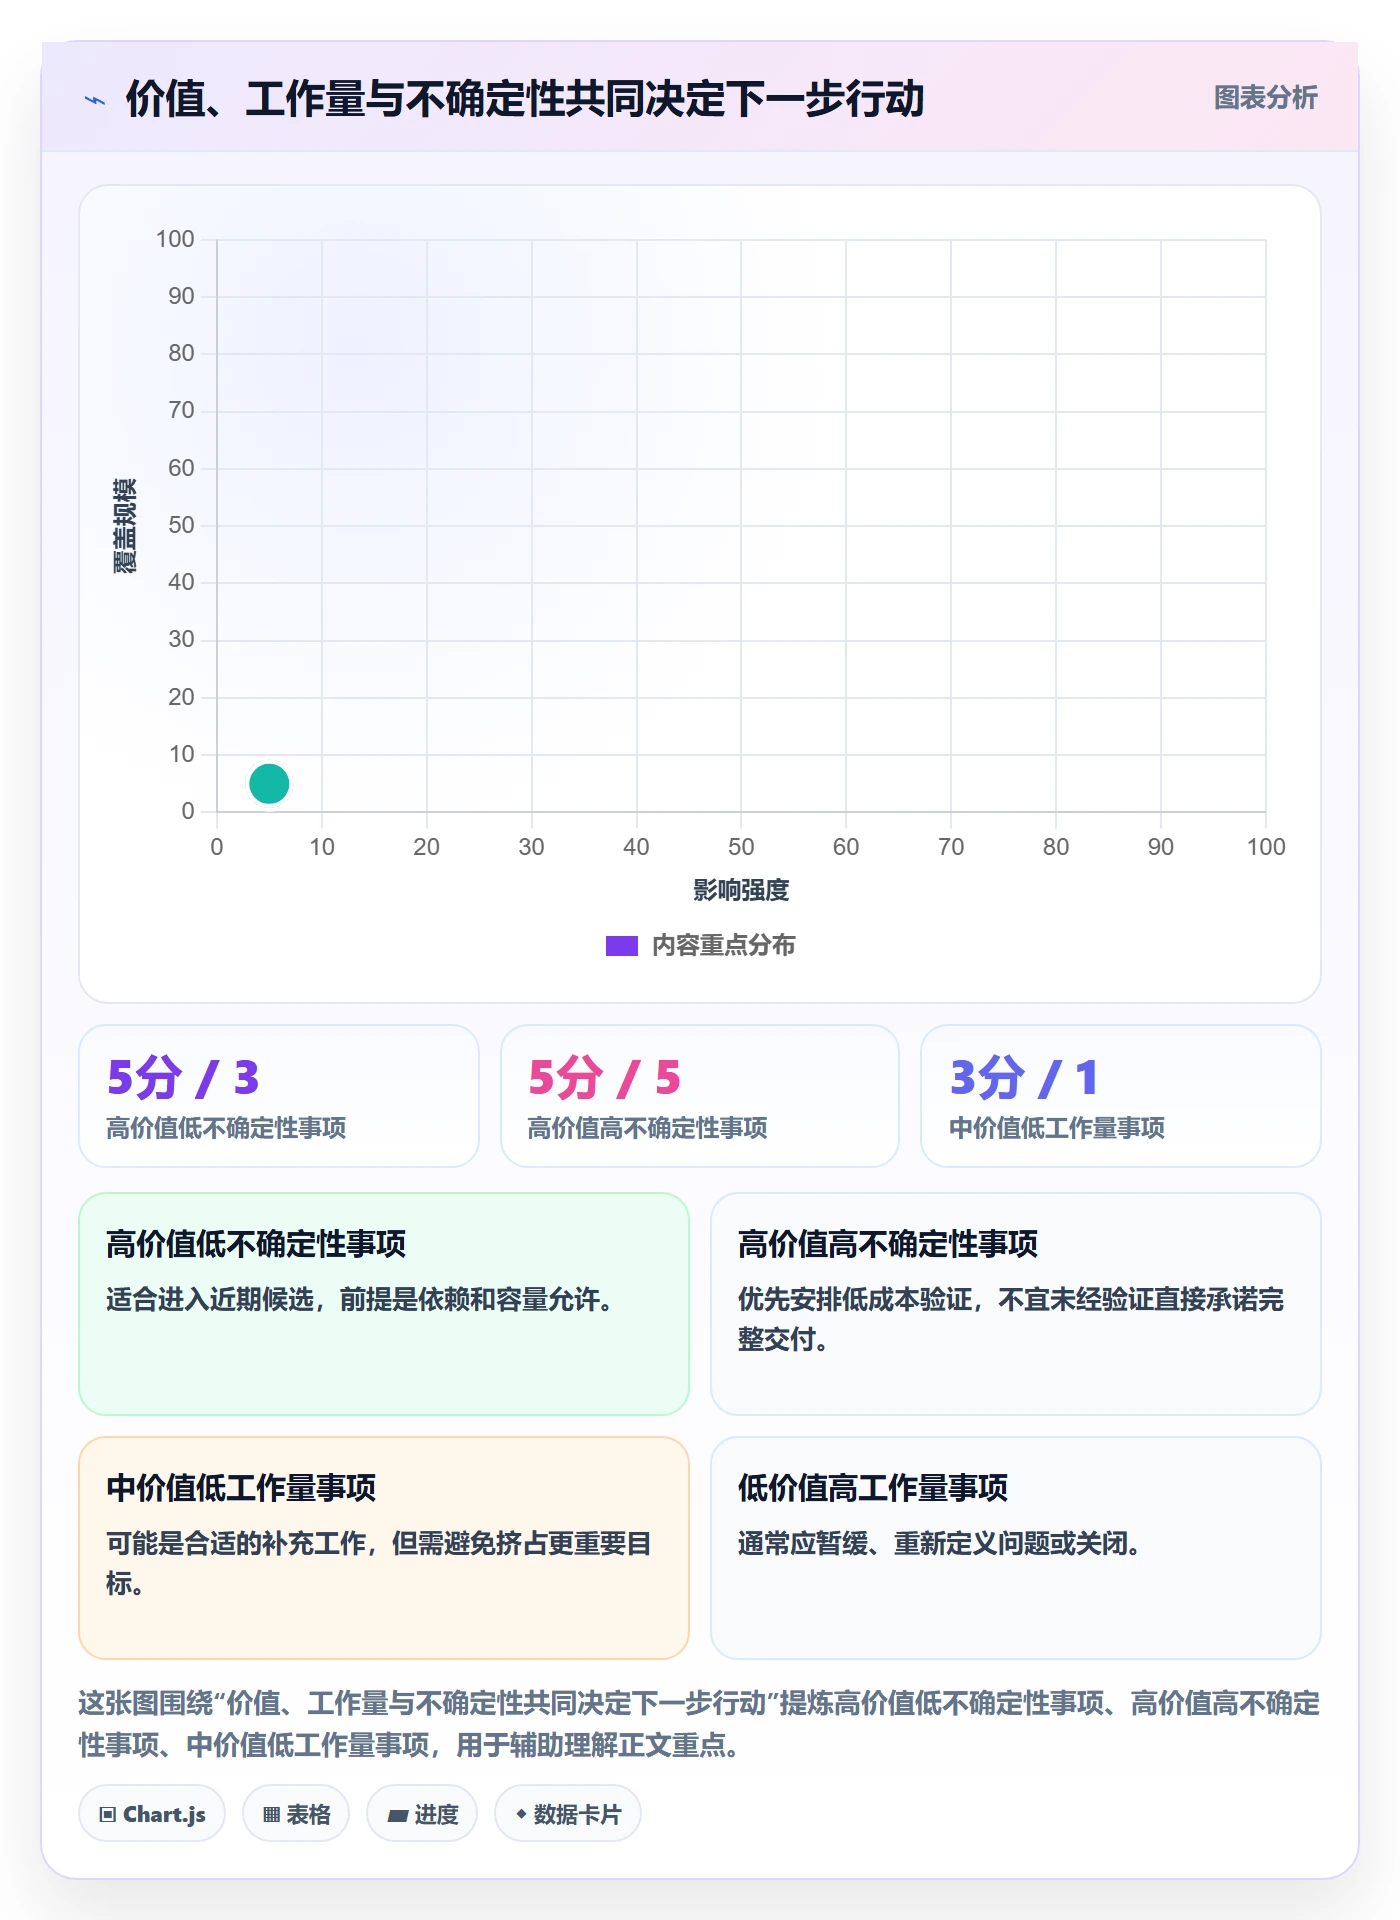Screen dimensions: 1400x1920
Task: Select the 高价值高不确定性事项 description card heading
Action: pos(888,1244)
